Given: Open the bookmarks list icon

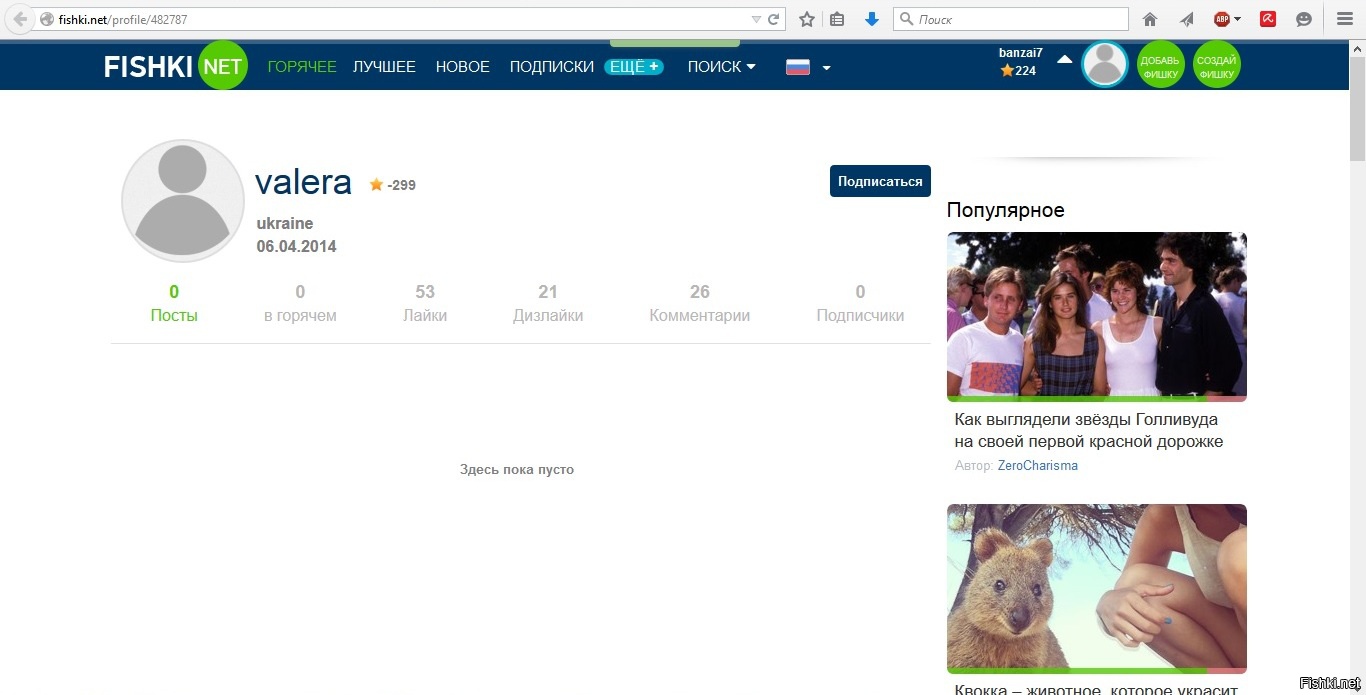Looking at the screenshot, I should point(838,19).
